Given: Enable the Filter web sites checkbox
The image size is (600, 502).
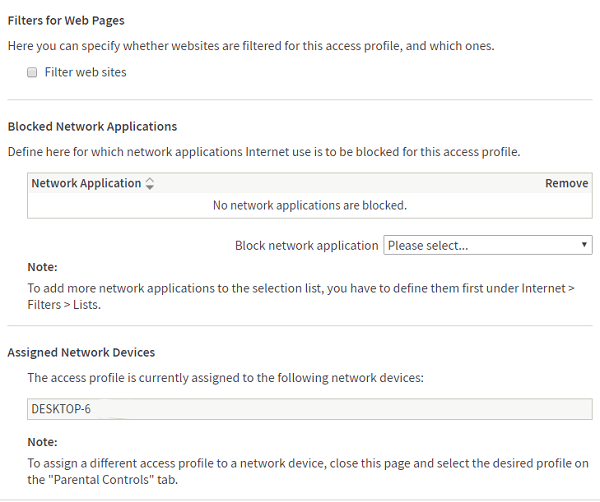Looking at the screenshot, I should 33,73.
